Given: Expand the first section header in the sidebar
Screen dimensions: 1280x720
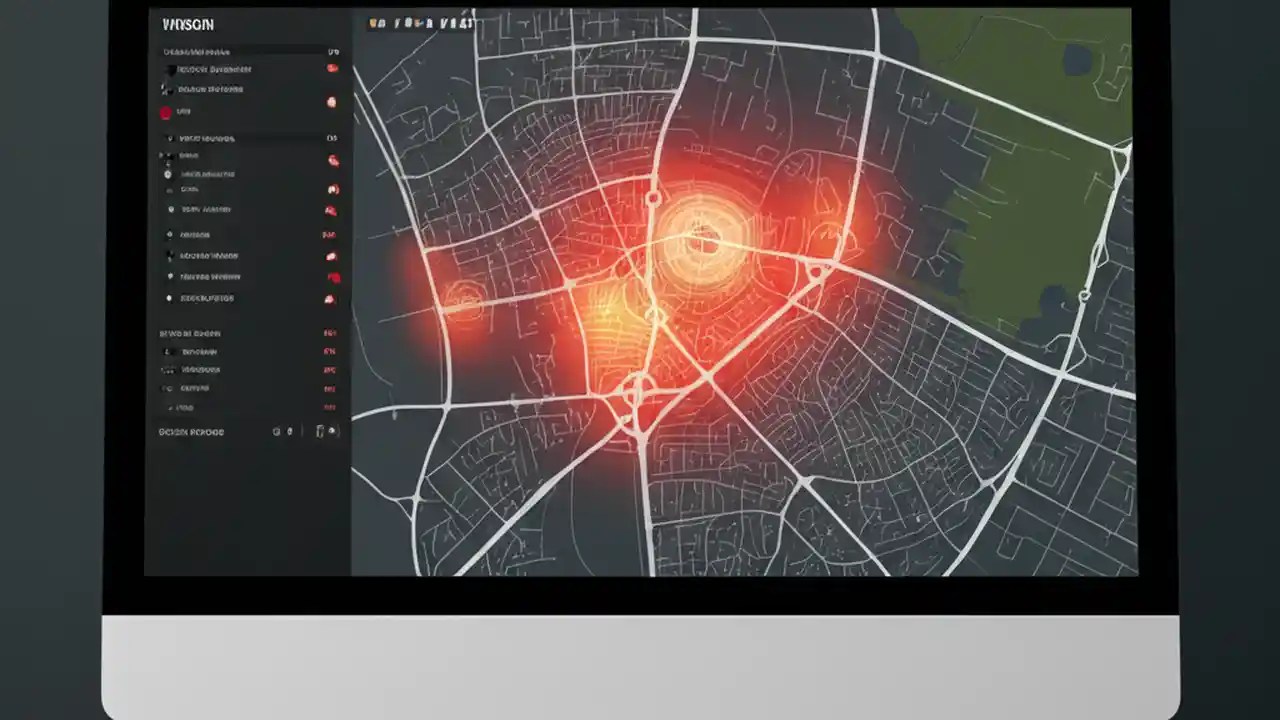Looking at the screenshot, I should [200, 51].
